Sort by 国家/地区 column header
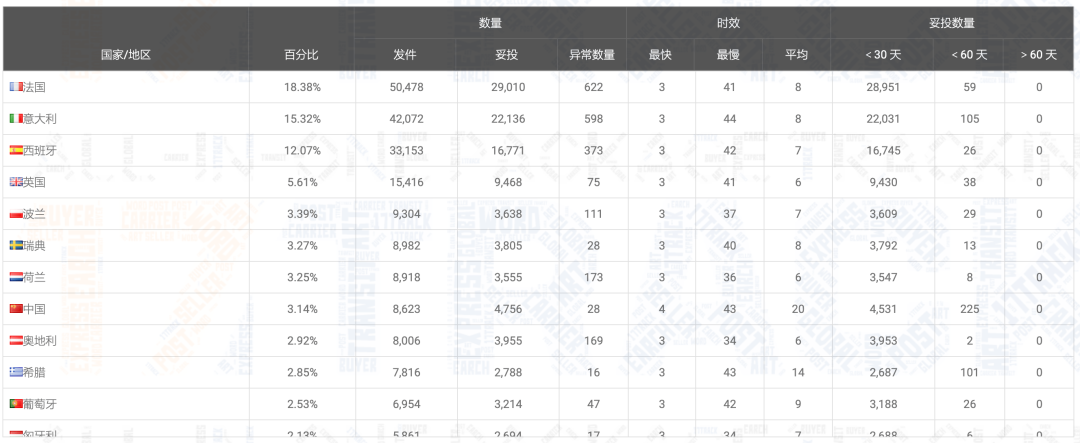1080x443 pixels. (125, 55)
